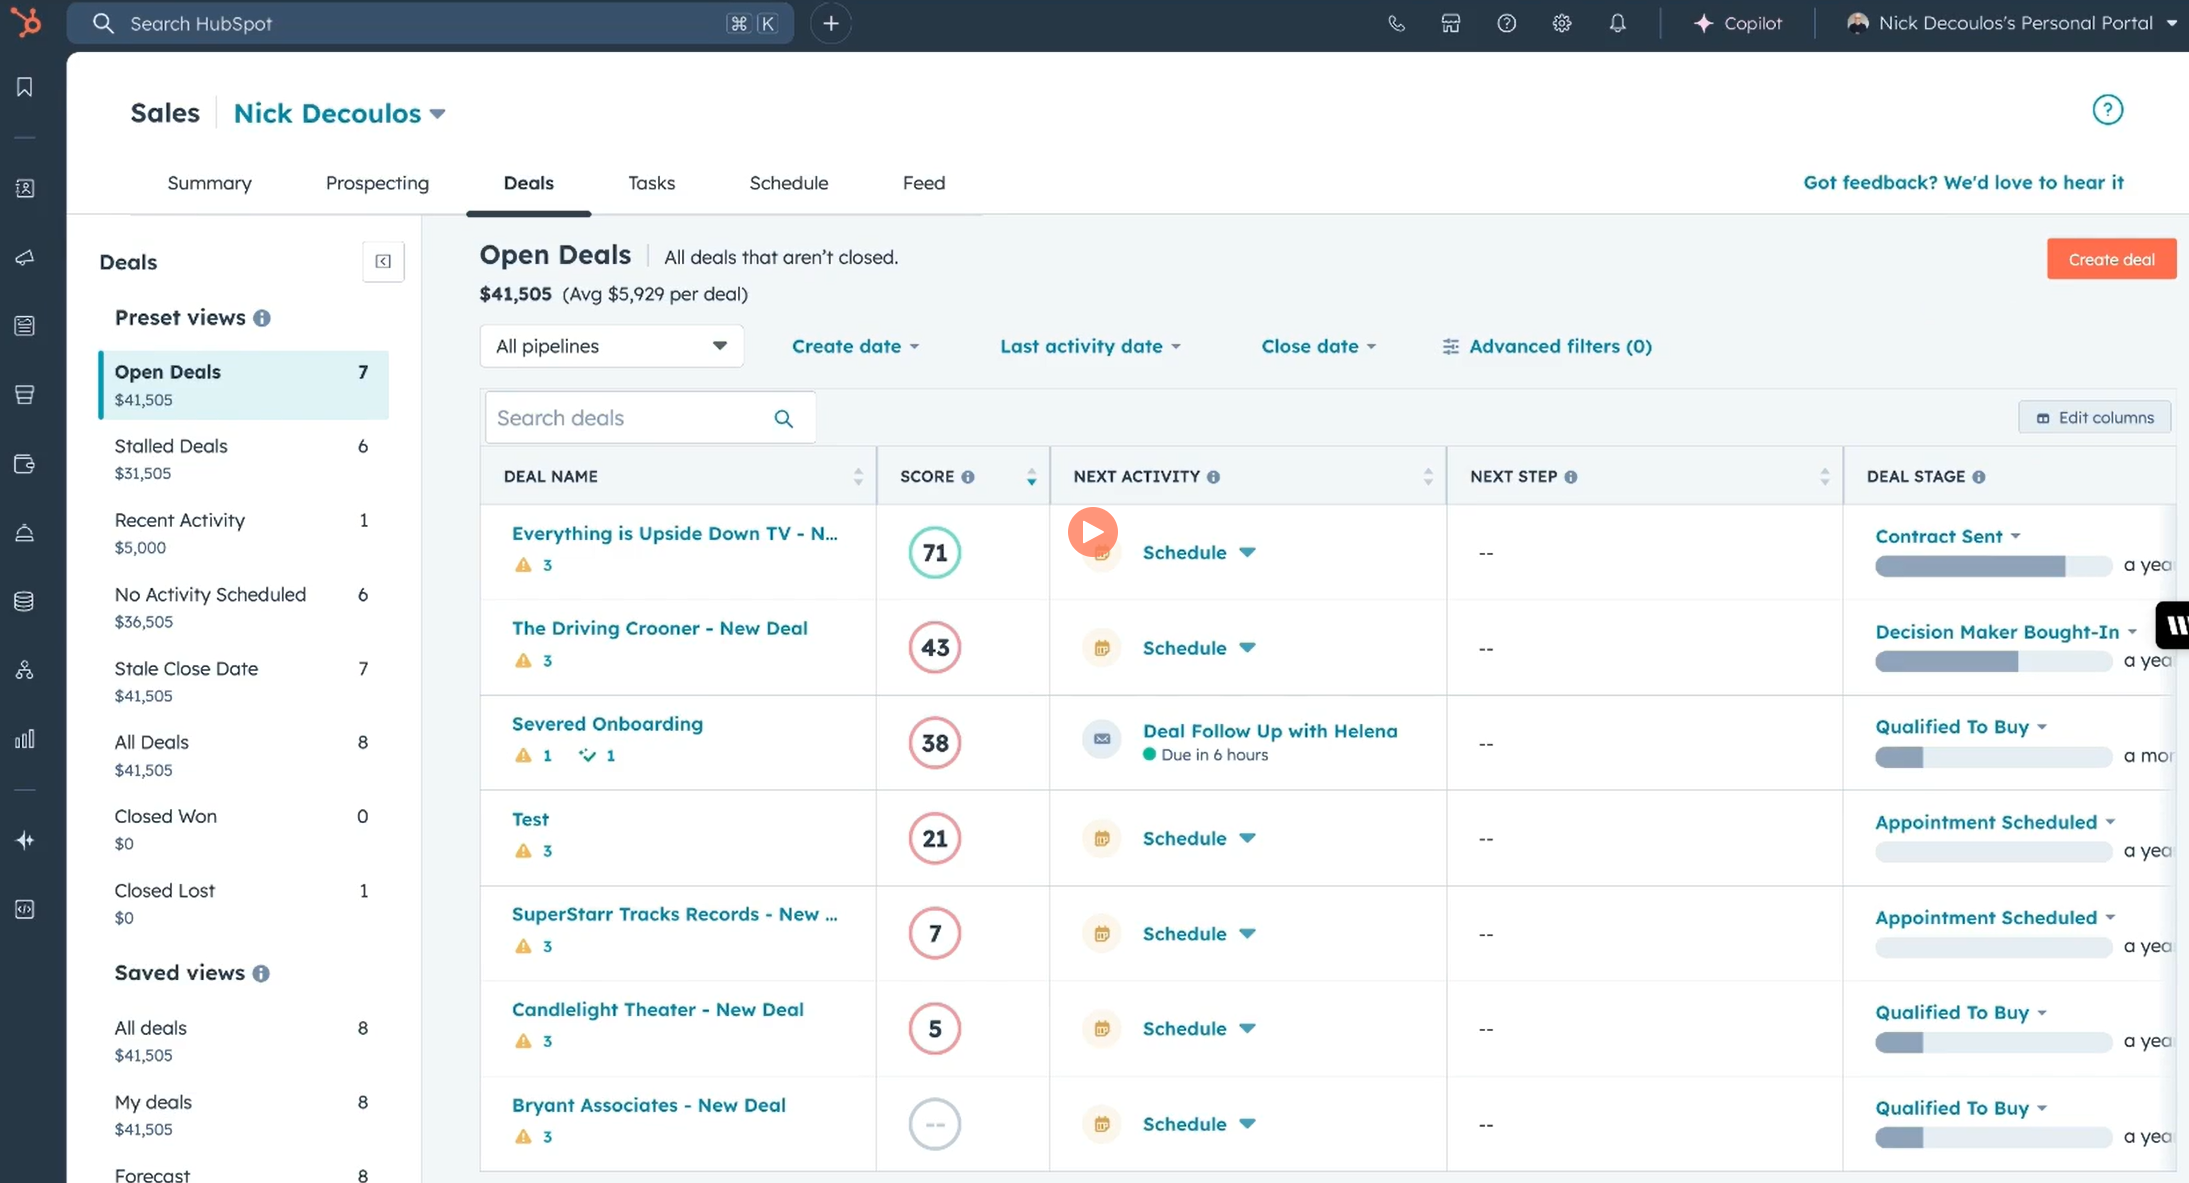Click the wallet icon in left sidebar

tap(25, 464)
